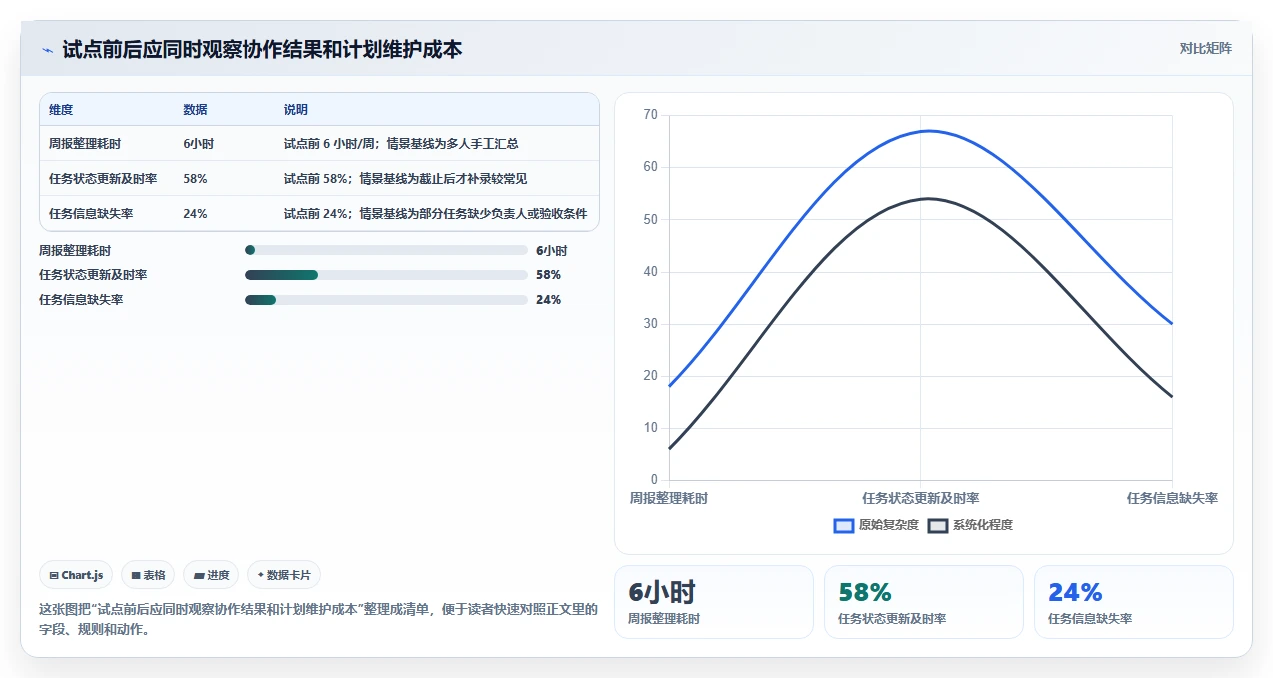Select table cell 任务信息缺失率
This screenshot has width=1273, height=678.
(x=91, y=214)
